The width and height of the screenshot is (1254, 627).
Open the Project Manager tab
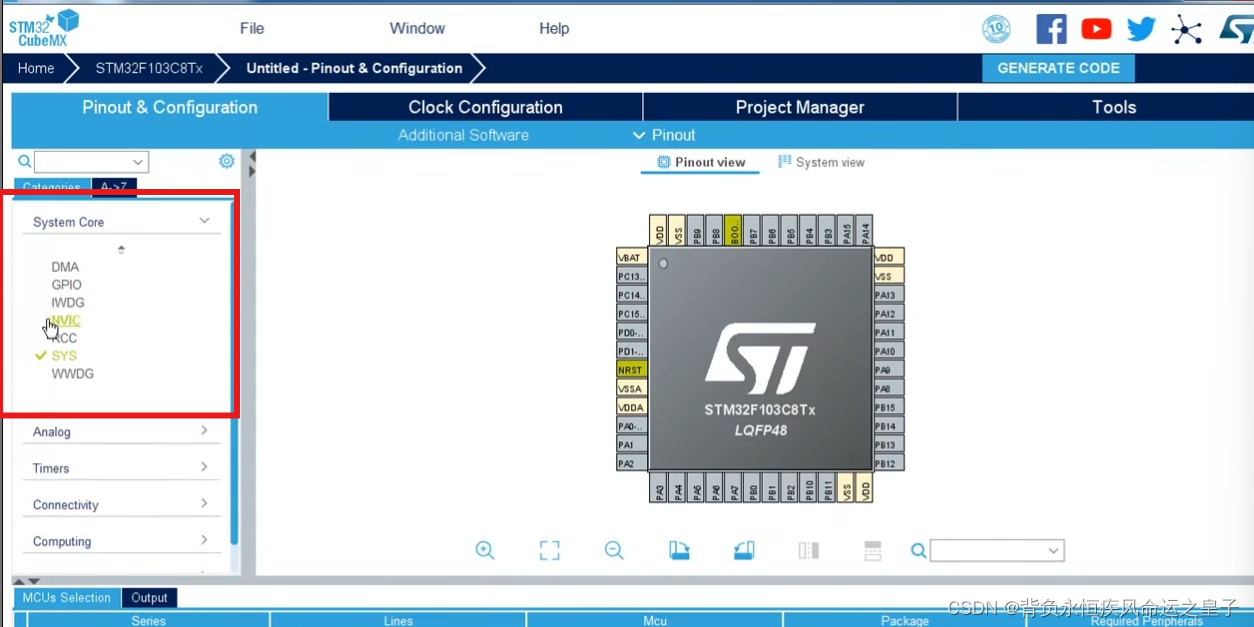[x=800, y=107]
